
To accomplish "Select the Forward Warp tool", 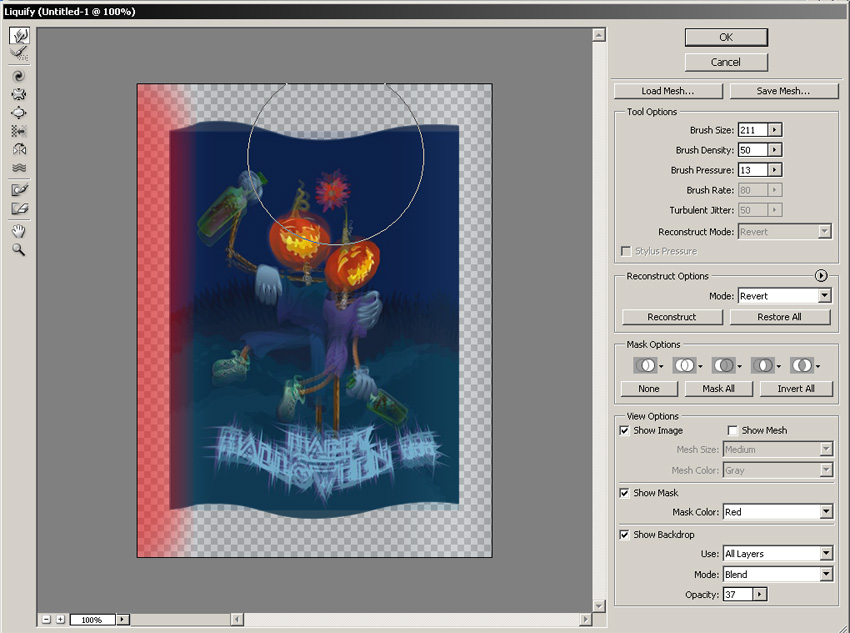I will [x=19, y=36].
